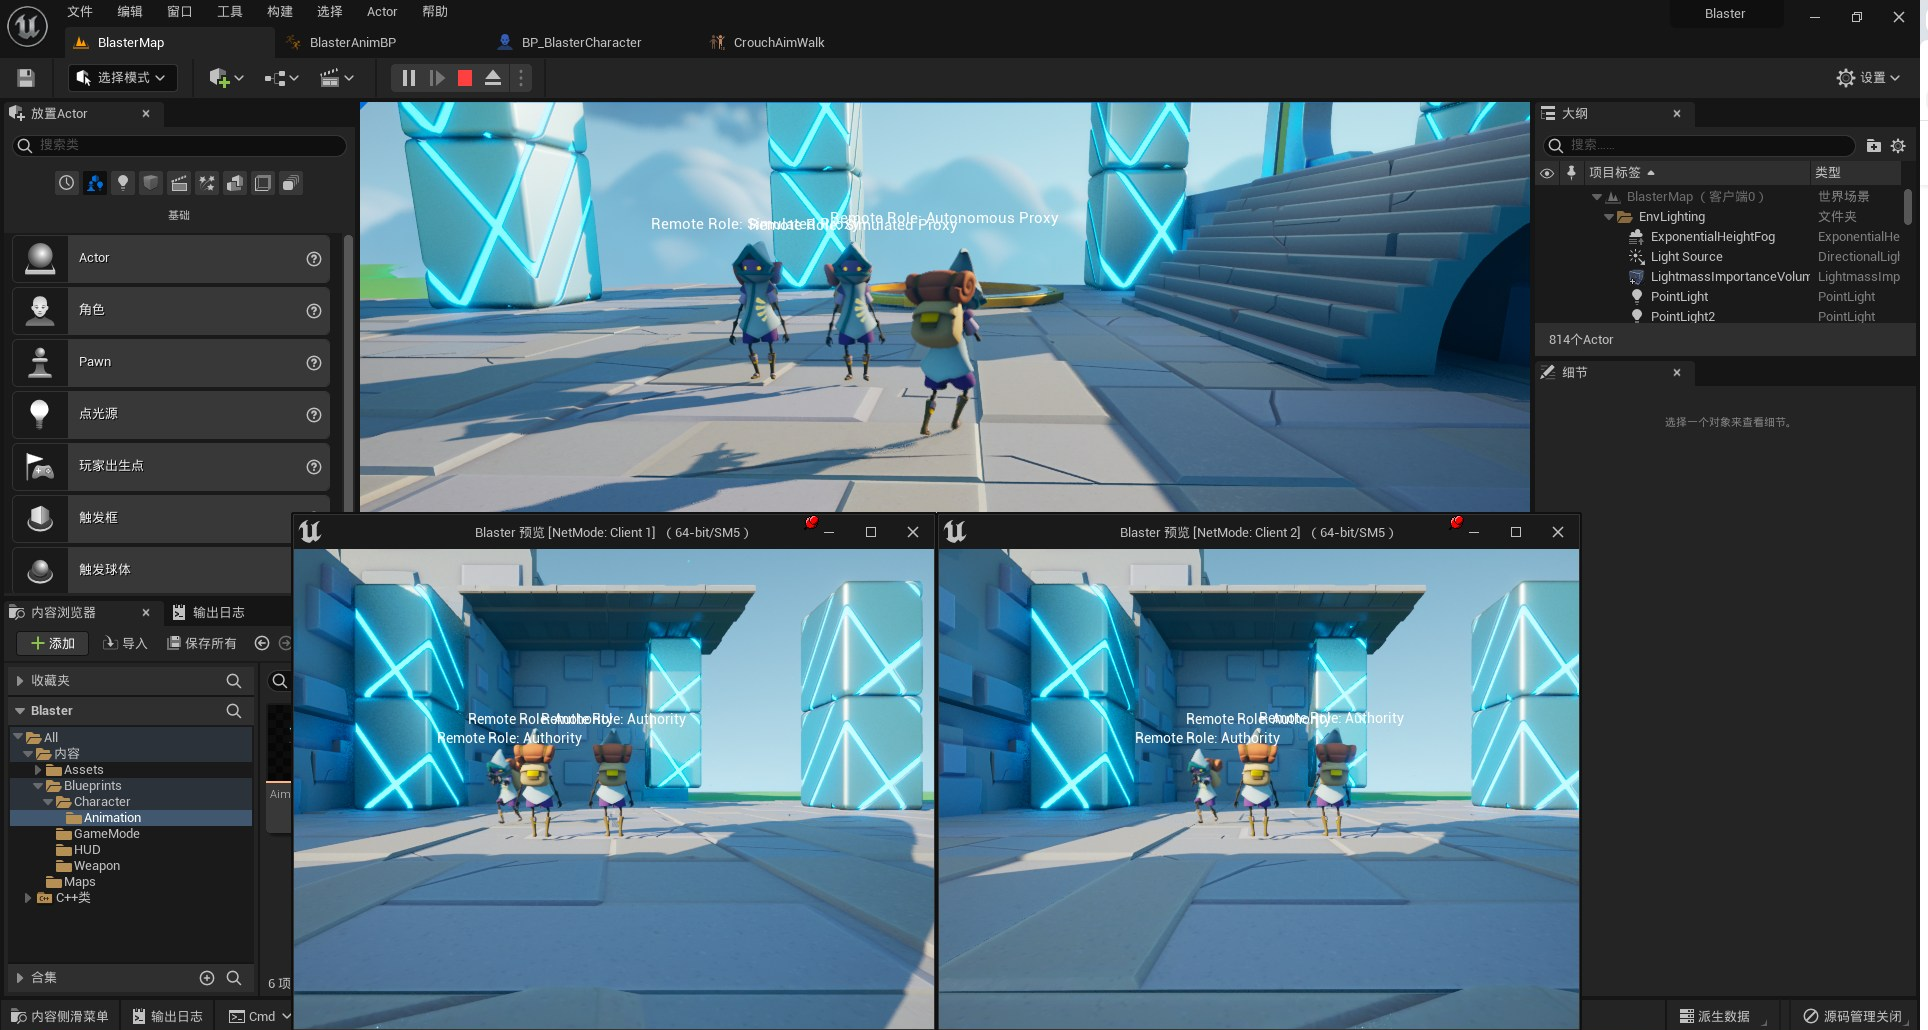Viewport: 1928px width, 1030px height.
Task: Open help for 点光源 entry
Action: click(x=314, y=415)
